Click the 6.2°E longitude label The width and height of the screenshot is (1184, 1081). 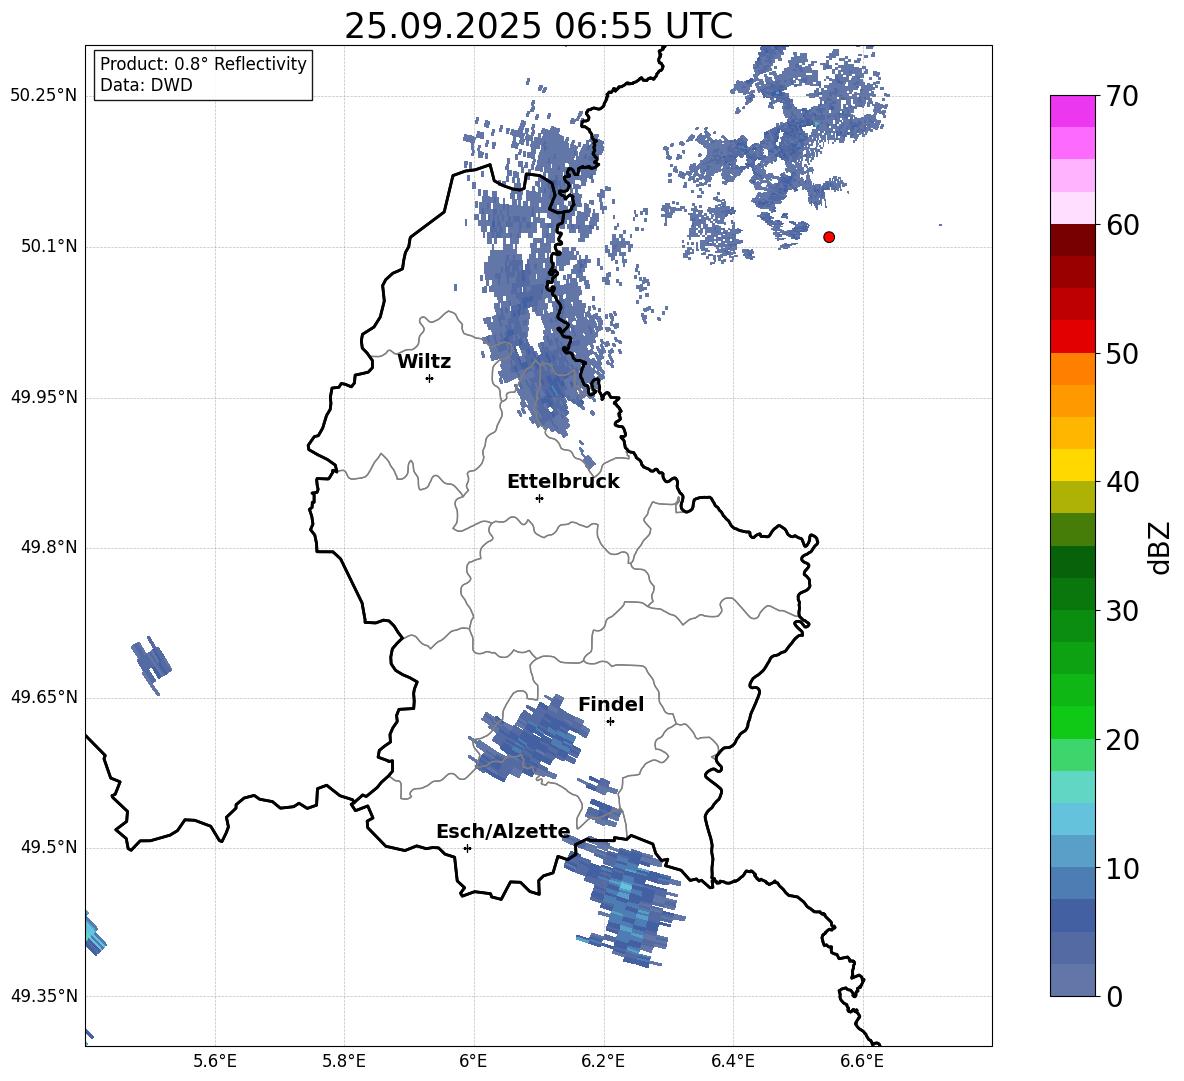coord(603,1062)
